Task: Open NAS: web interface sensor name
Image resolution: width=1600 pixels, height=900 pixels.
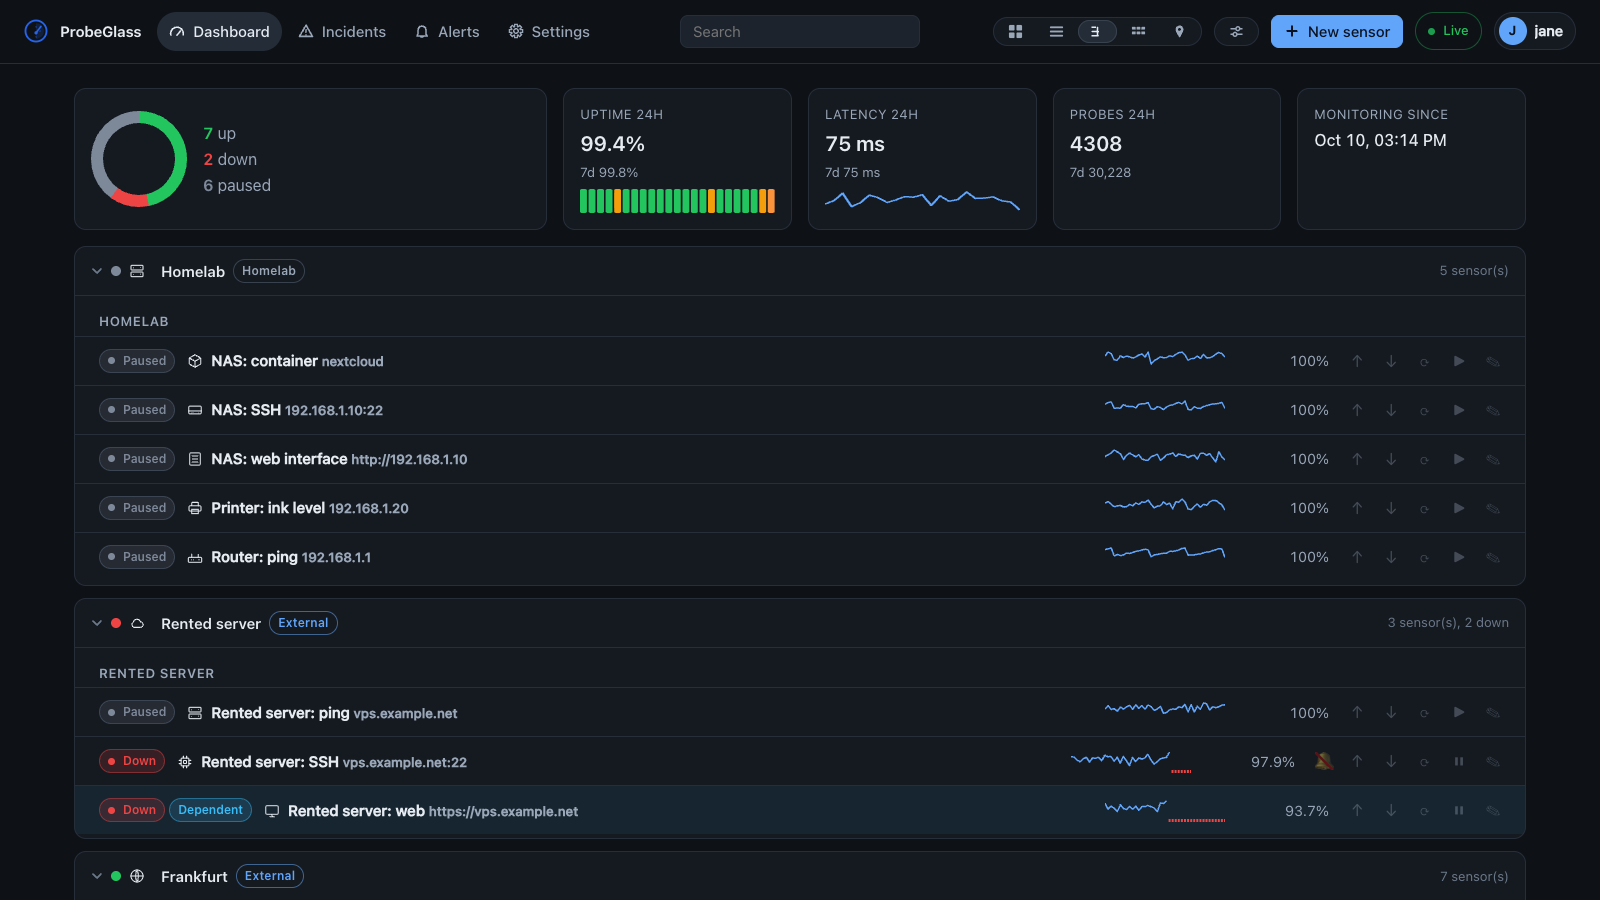Action: coord(279,459)
